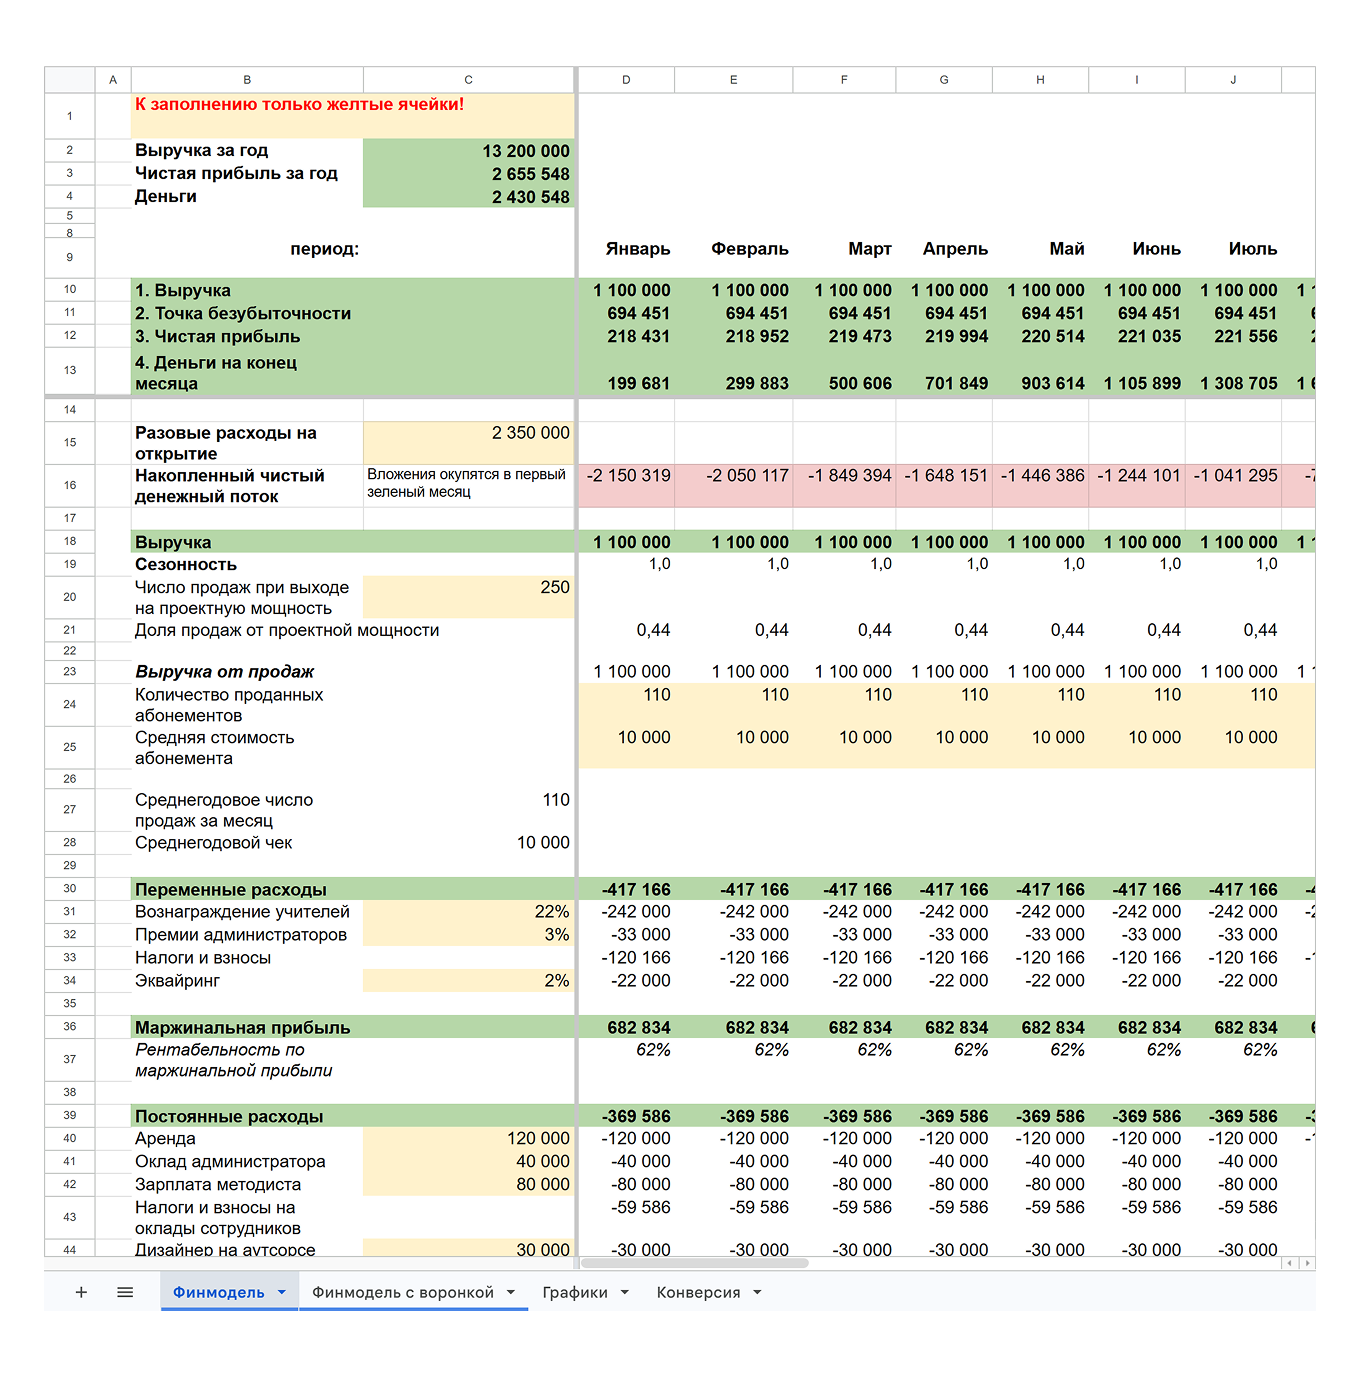Select the yellow cell with 250 sales
The height and width of the screenshot is (1377, 1360).
[x=468, y=597]
